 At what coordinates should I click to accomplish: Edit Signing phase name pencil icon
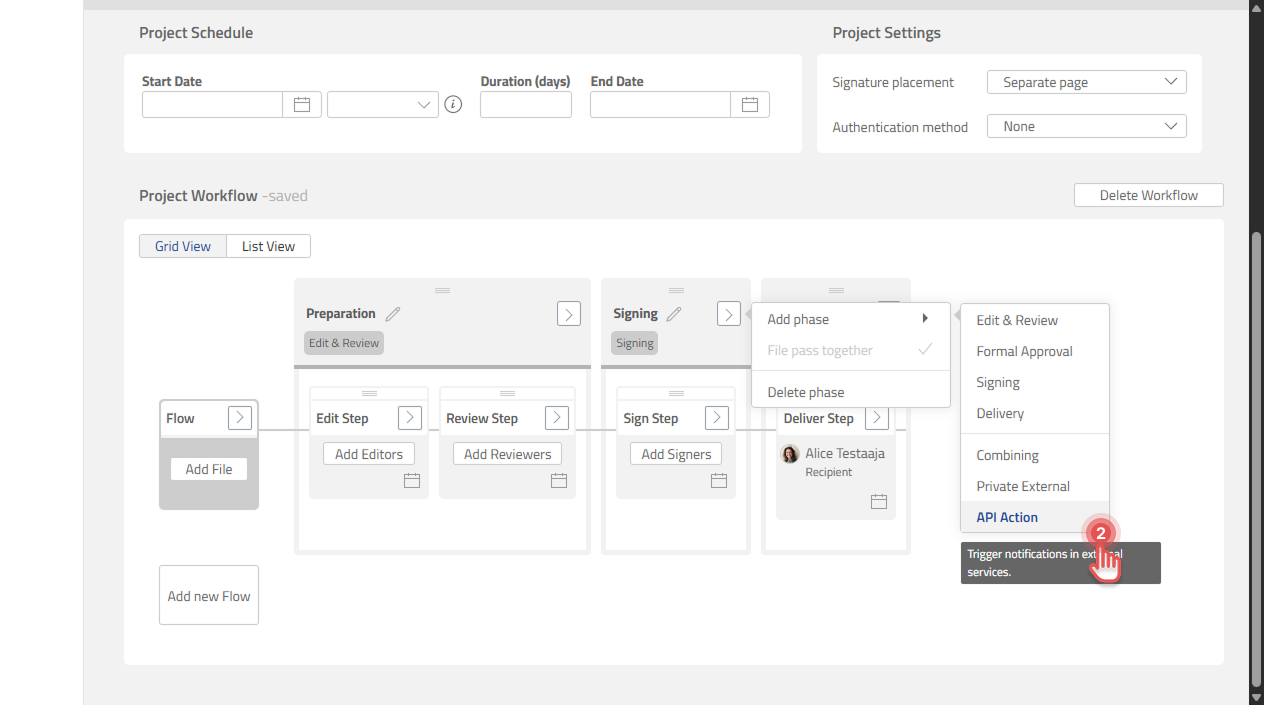coord(674,314)
